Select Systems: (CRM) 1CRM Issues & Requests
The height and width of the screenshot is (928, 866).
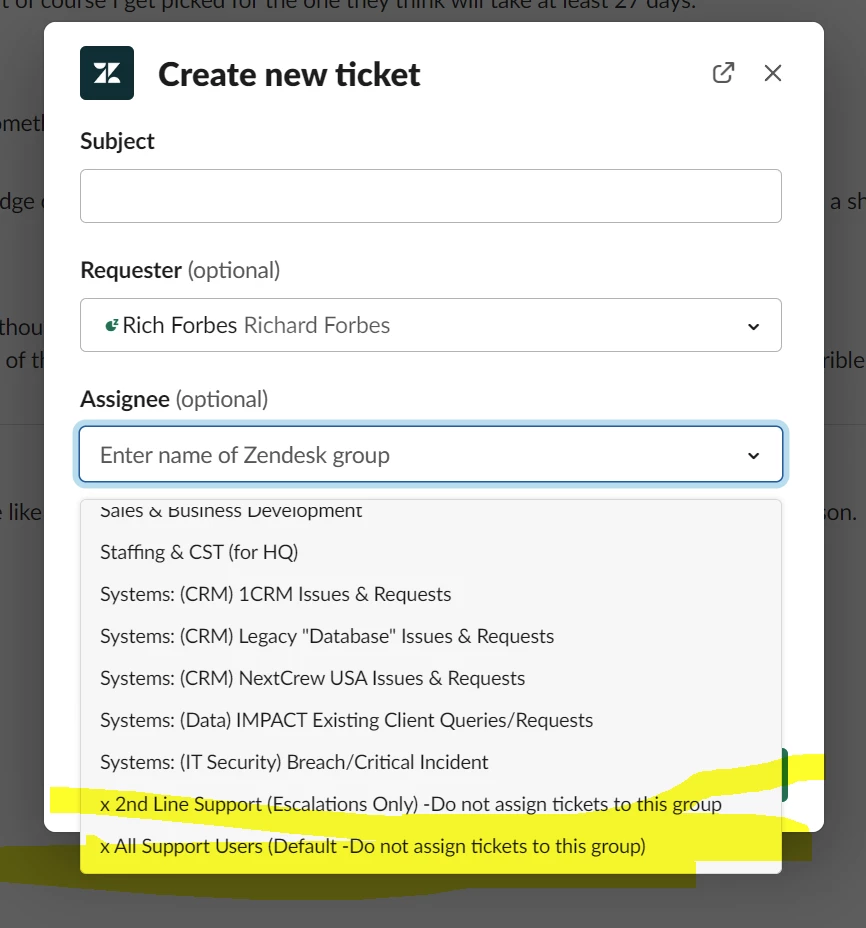click(x=431, y=594)
